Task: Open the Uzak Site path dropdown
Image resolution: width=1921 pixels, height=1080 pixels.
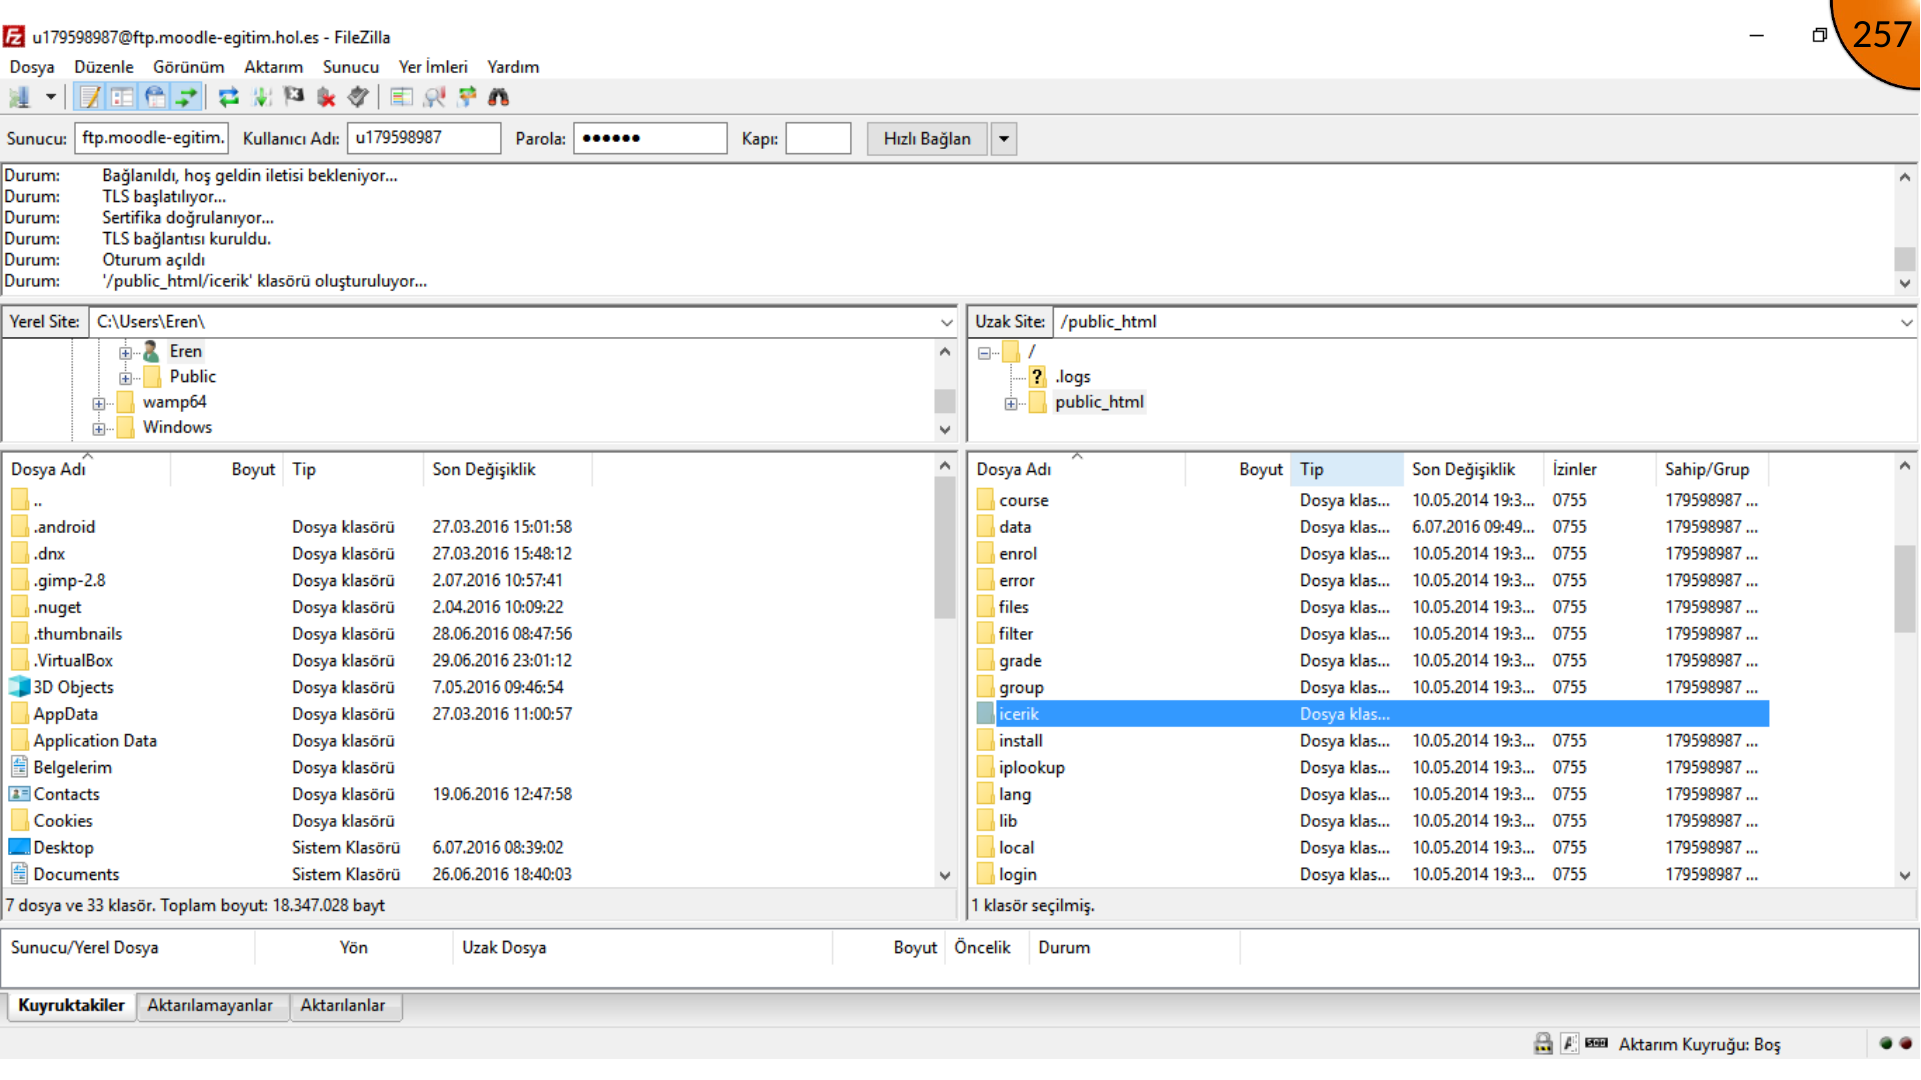Action: (x=1906, y=322)
